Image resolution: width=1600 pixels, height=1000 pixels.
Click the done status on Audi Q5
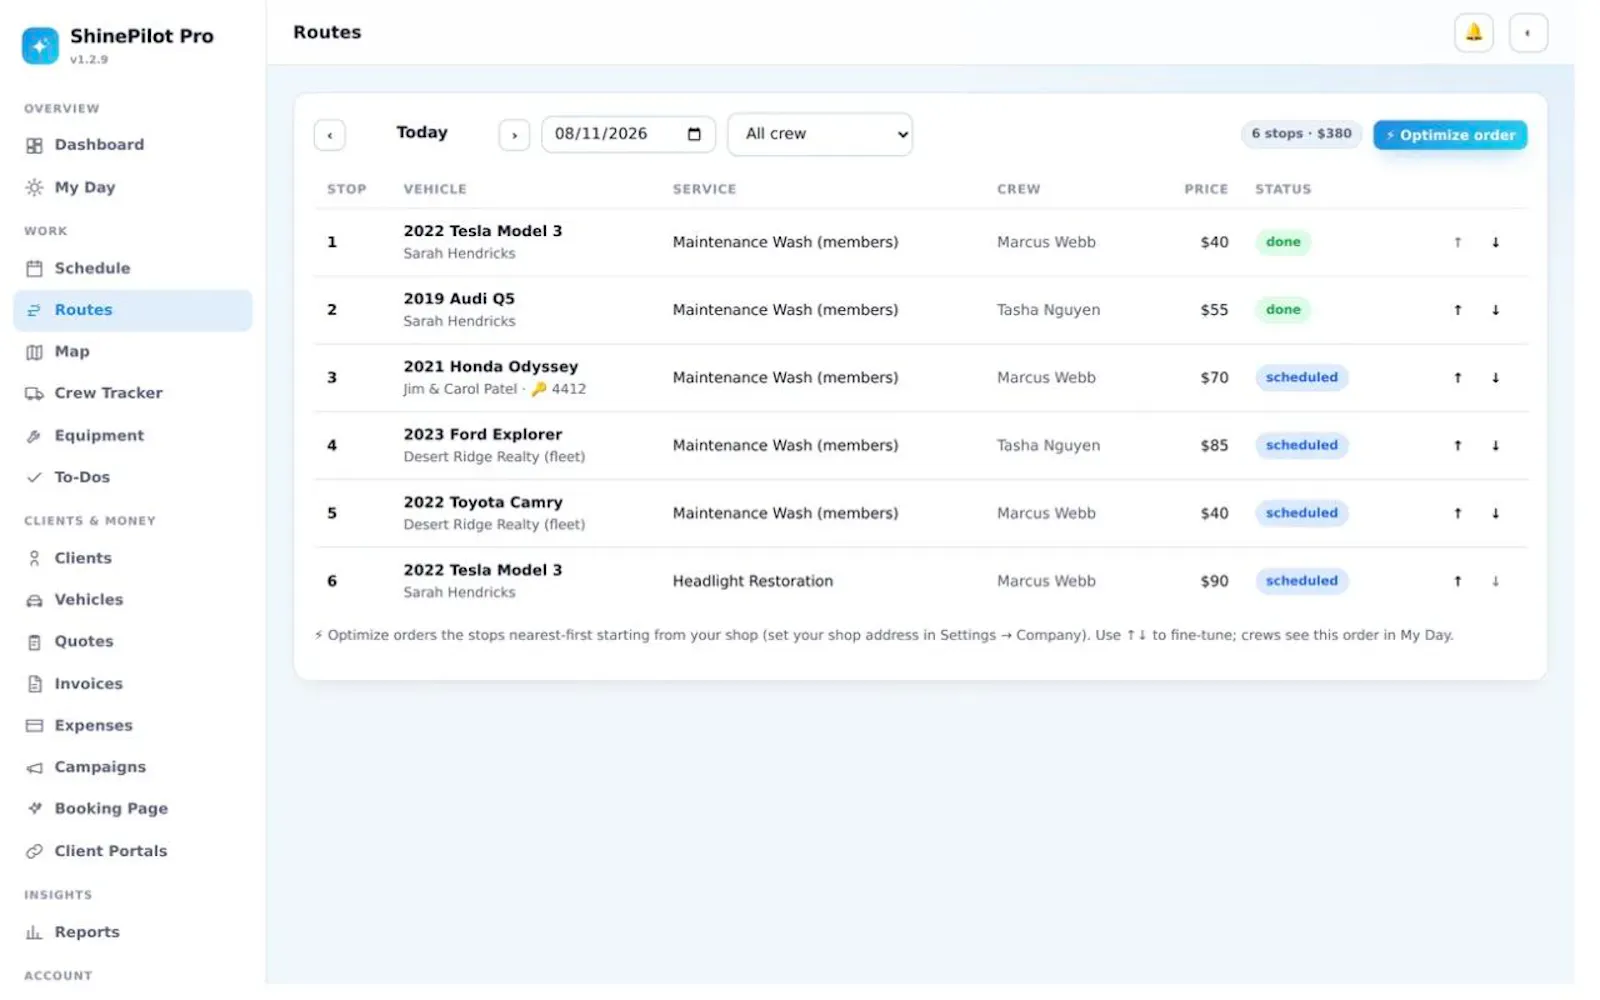coord(1283,310)
